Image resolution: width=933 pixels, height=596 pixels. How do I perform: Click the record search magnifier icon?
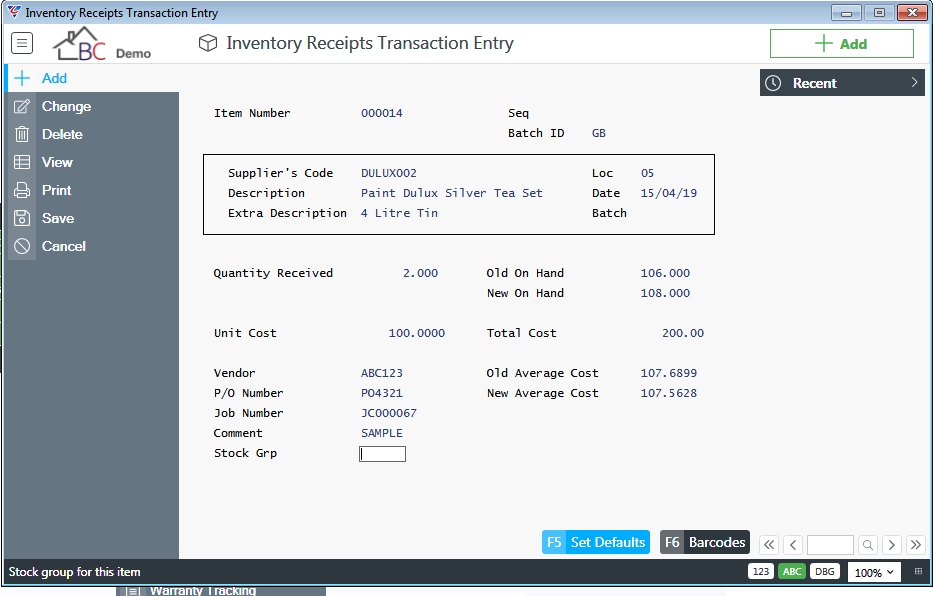tap(868, 545)
